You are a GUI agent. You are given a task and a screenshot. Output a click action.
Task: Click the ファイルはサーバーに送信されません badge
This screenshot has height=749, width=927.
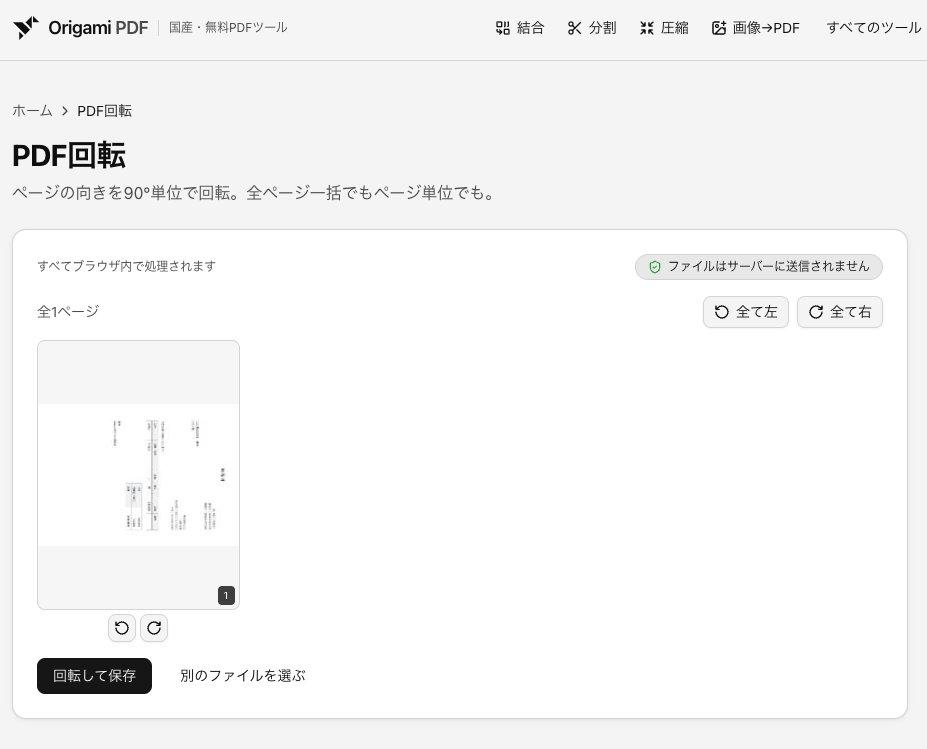tap(759, 267)
